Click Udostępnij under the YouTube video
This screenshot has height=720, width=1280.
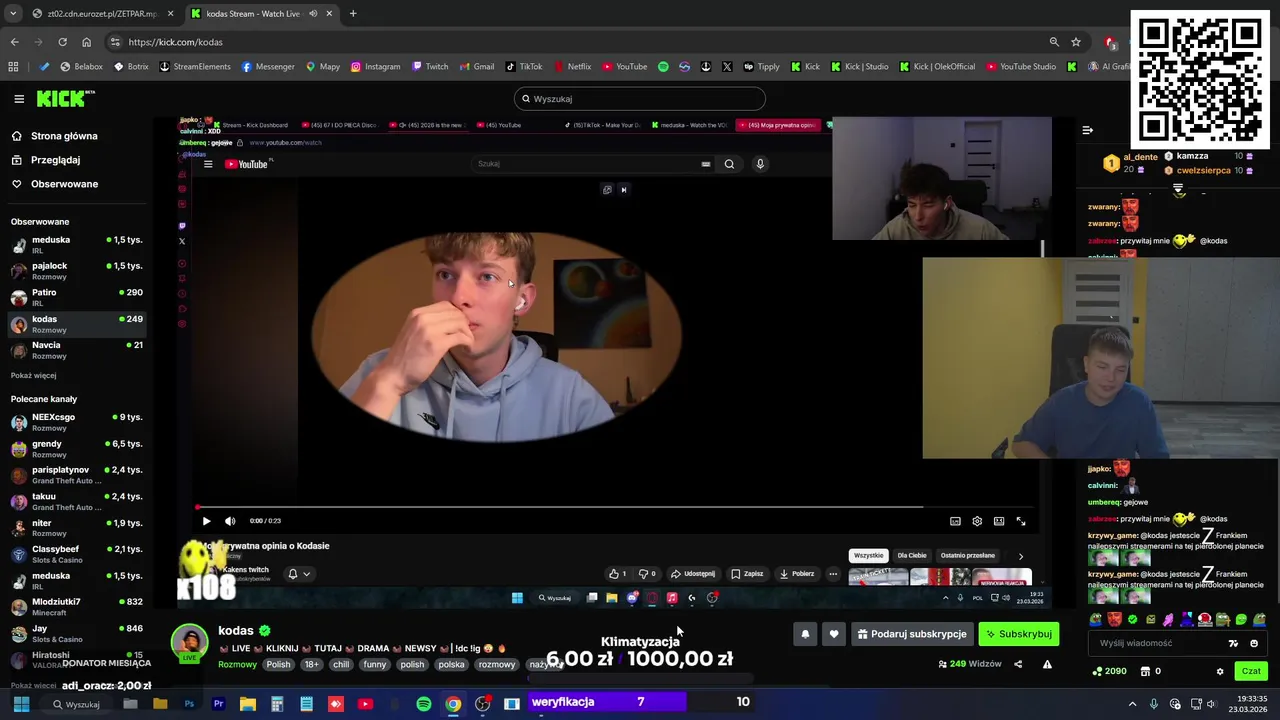pyautogui.click(x=693, y=574)
